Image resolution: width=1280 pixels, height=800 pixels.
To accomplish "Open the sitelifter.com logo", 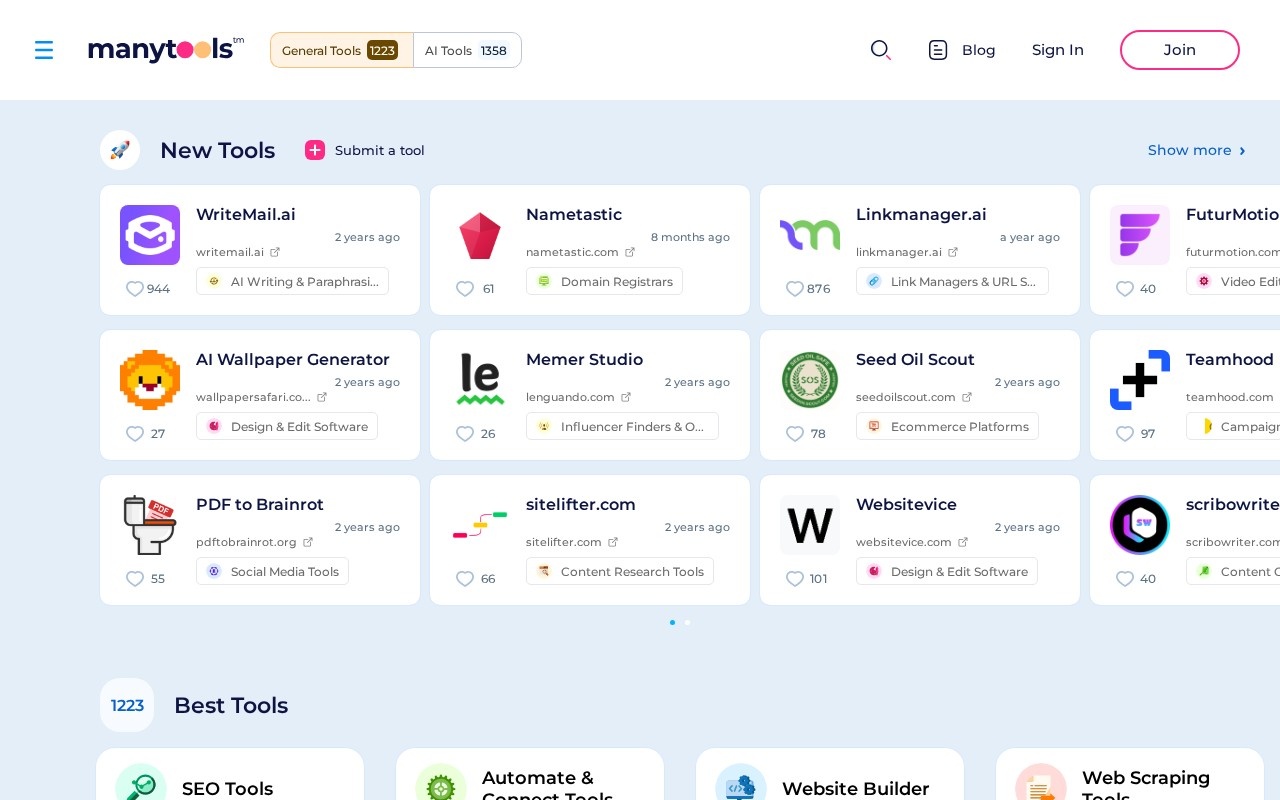I will coord(480,525).
